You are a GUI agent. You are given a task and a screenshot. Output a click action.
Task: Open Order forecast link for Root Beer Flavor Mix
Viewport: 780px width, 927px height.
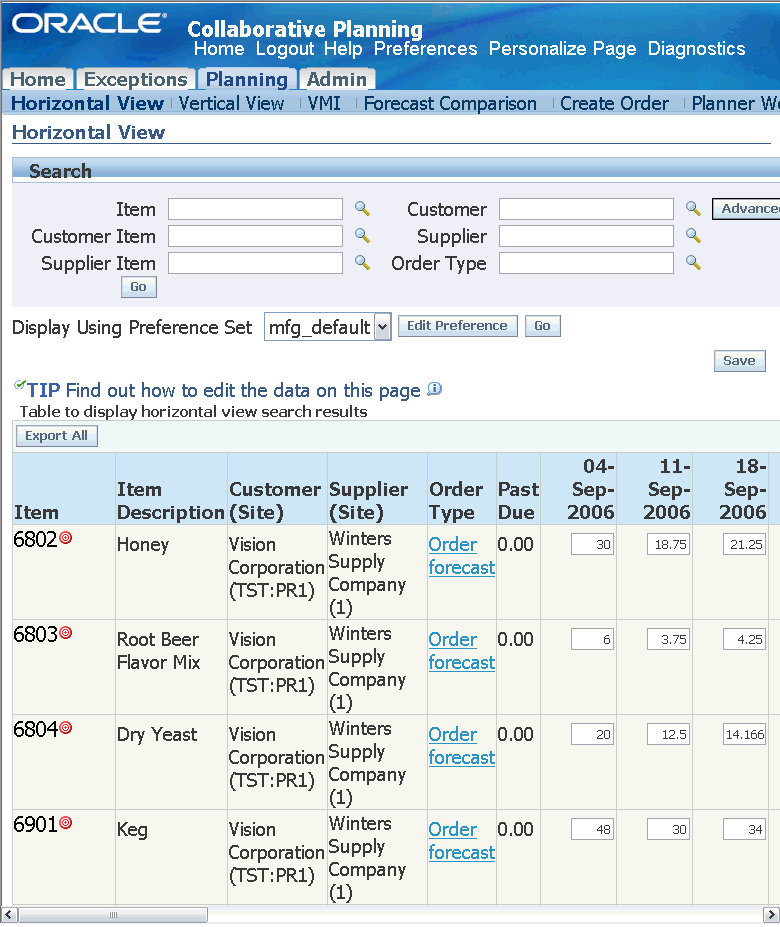click(461, 651)
